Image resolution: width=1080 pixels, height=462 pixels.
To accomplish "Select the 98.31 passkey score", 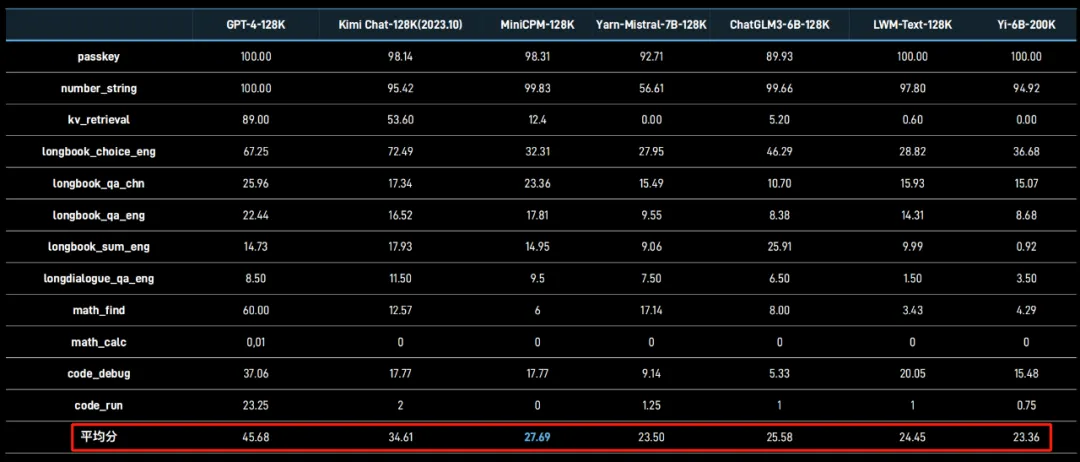I will point(537,57).
